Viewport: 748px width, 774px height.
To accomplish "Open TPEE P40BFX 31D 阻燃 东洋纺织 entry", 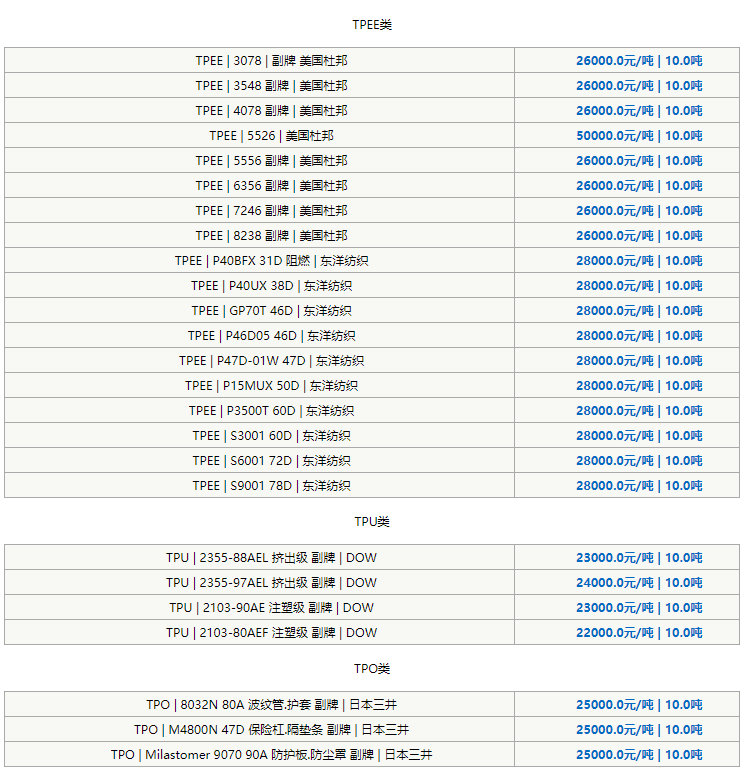I will [x=271, y=261].
